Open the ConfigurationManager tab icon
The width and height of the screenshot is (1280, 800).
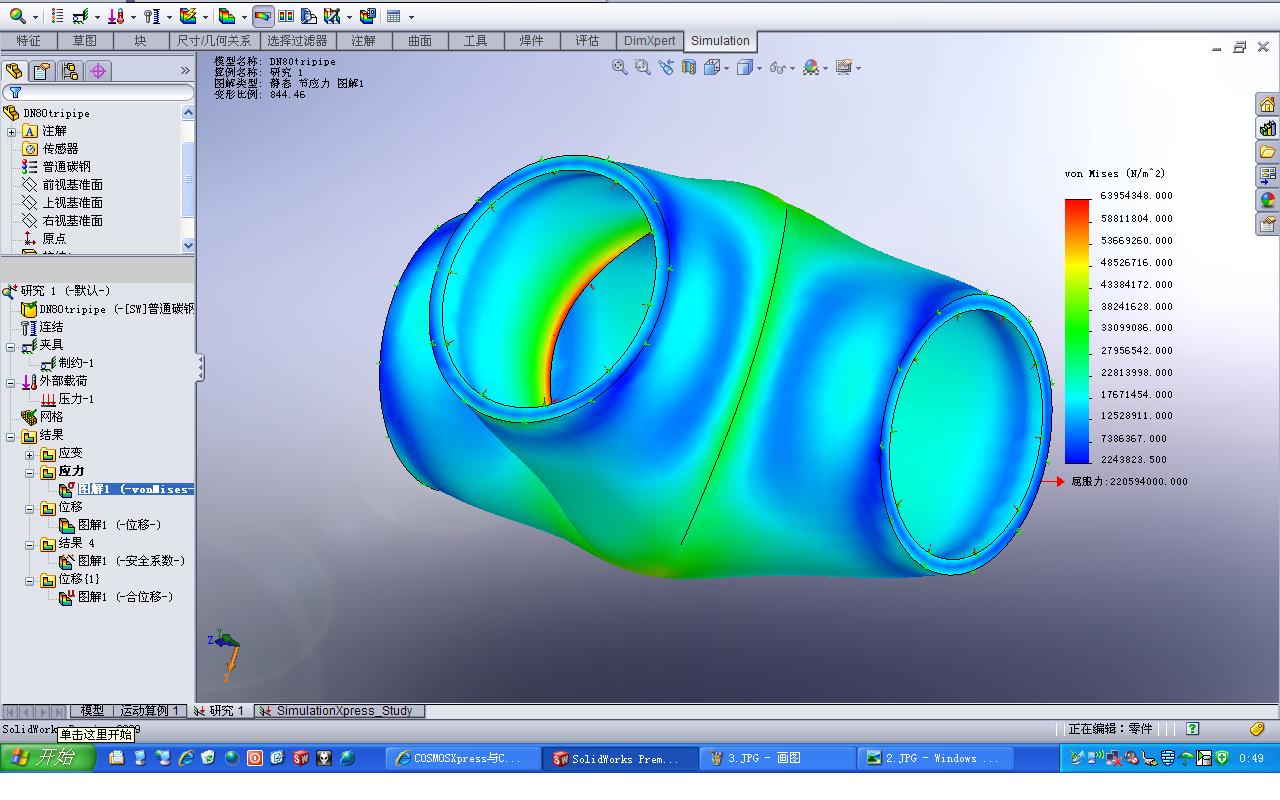pyautogui.click(x=69, y=71)
